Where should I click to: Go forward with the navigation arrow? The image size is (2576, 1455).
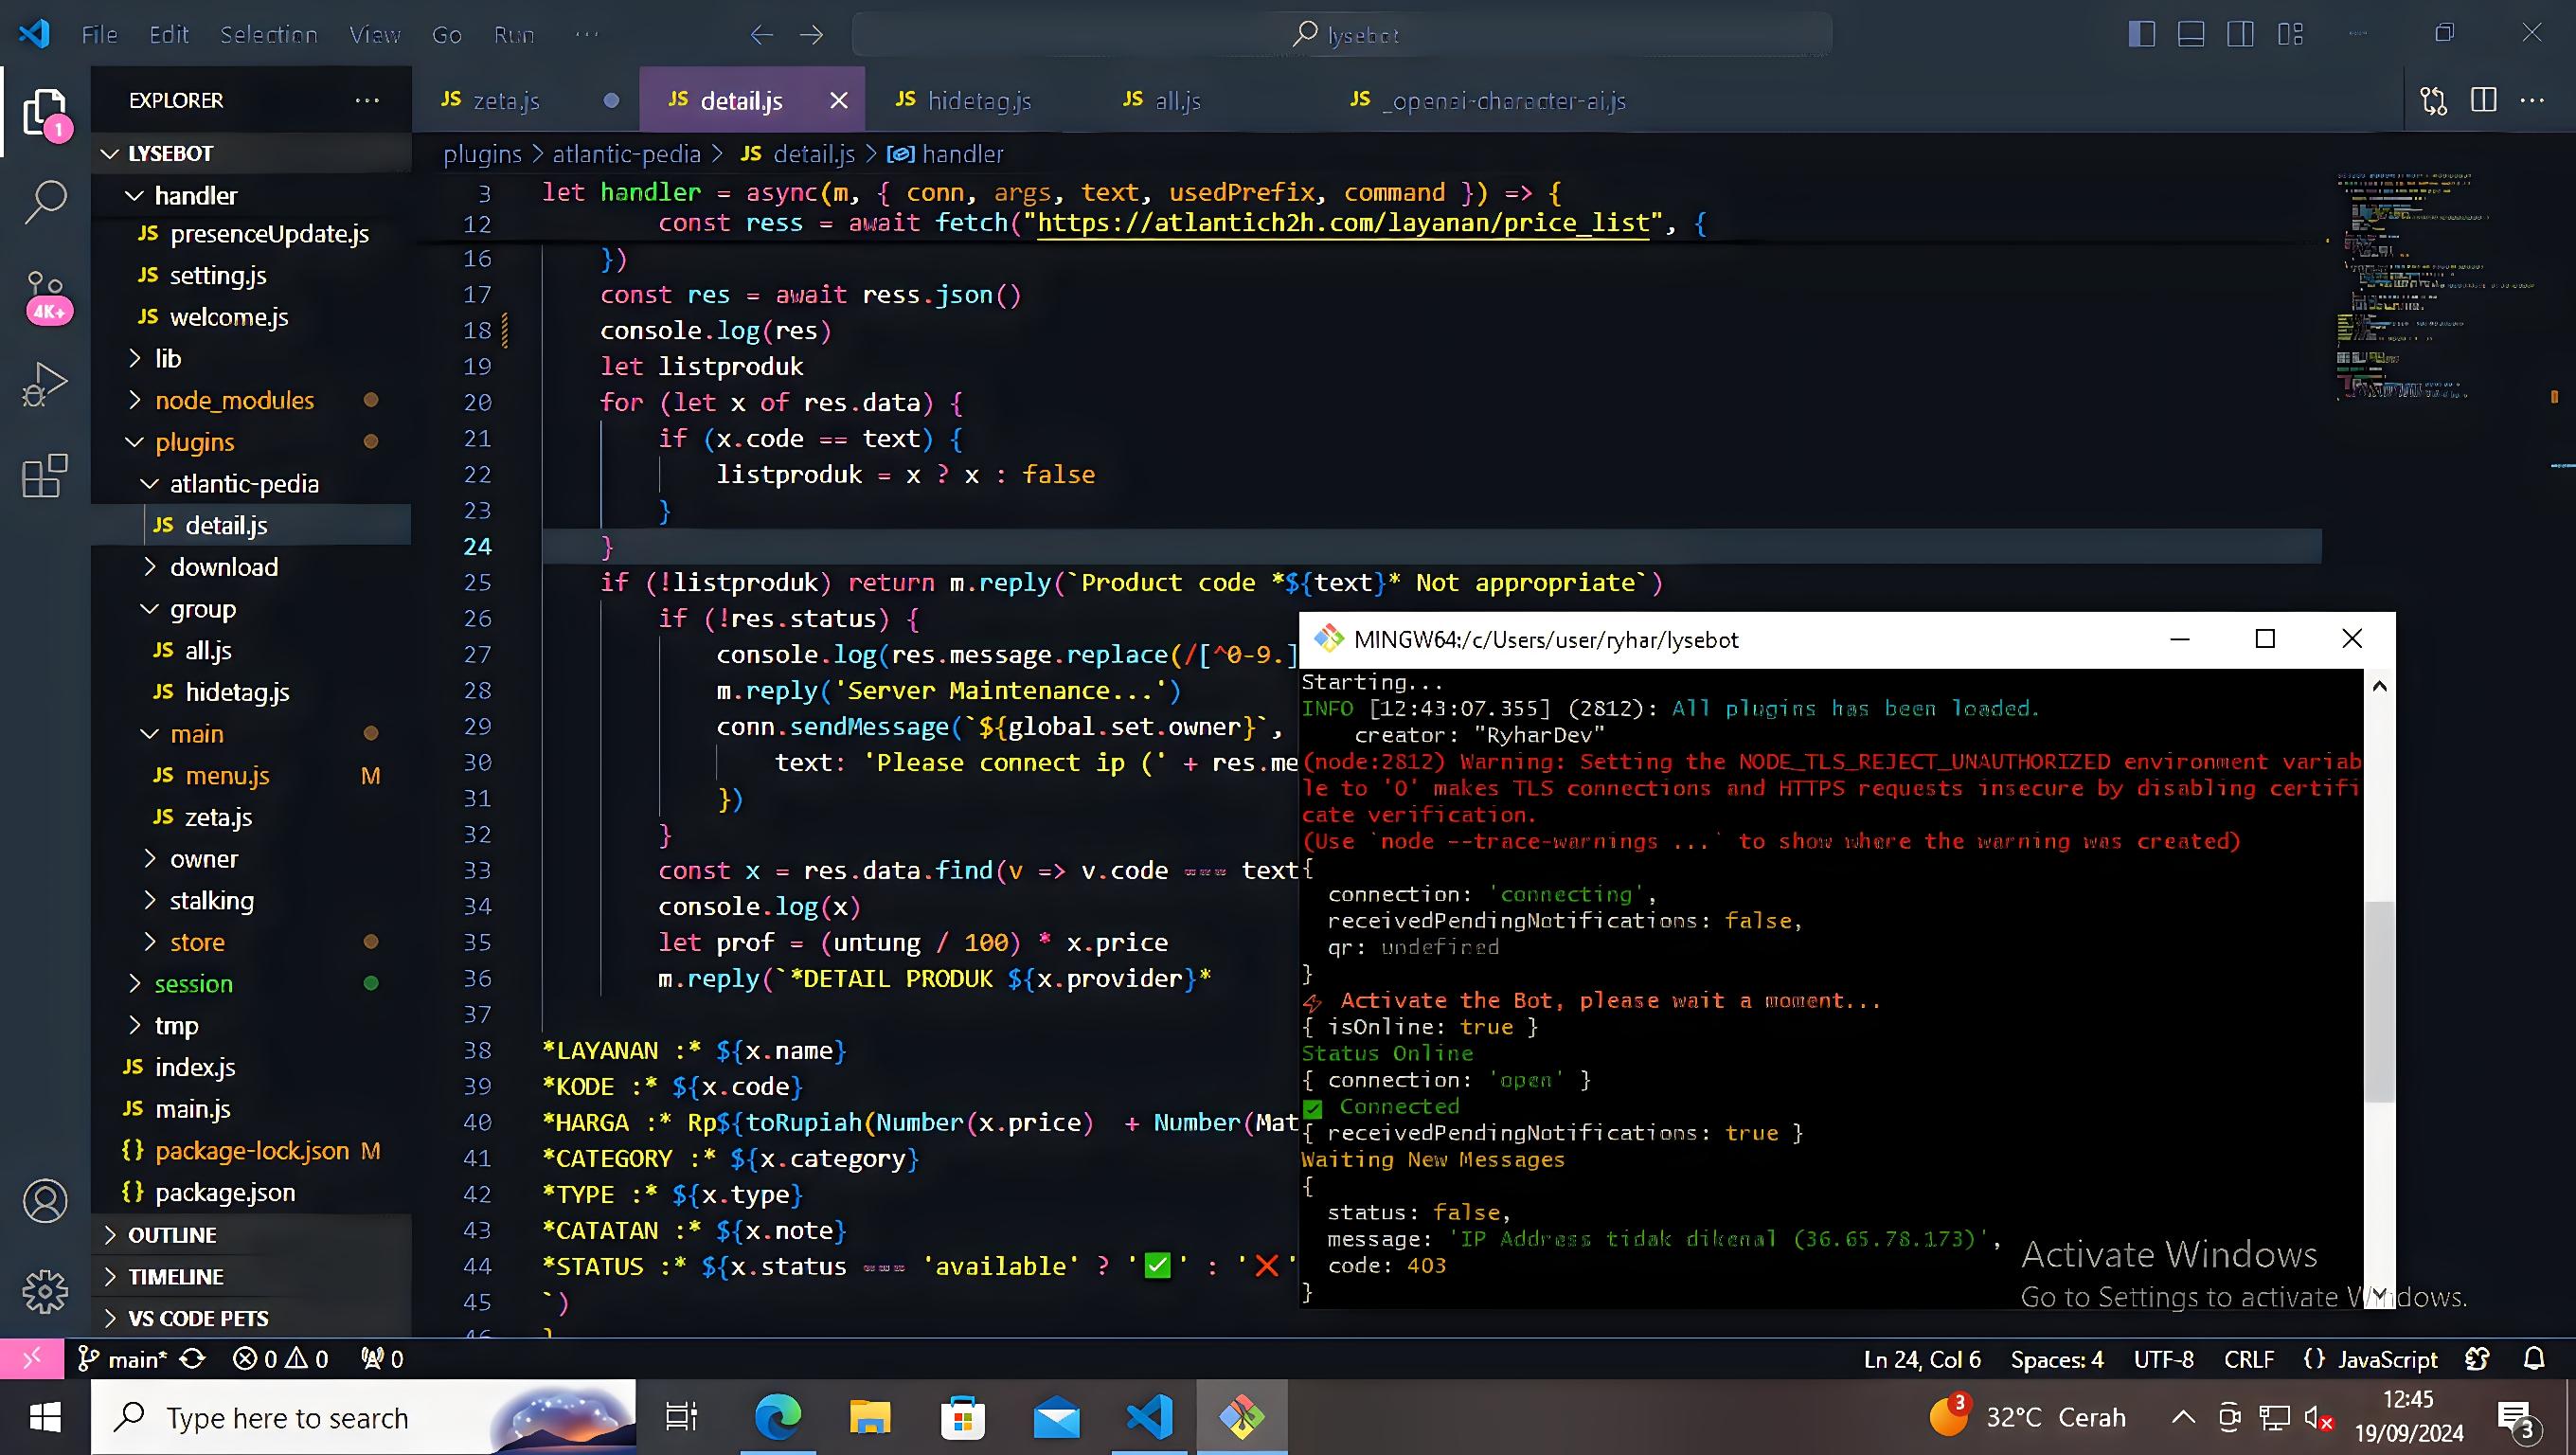[812, 35]
